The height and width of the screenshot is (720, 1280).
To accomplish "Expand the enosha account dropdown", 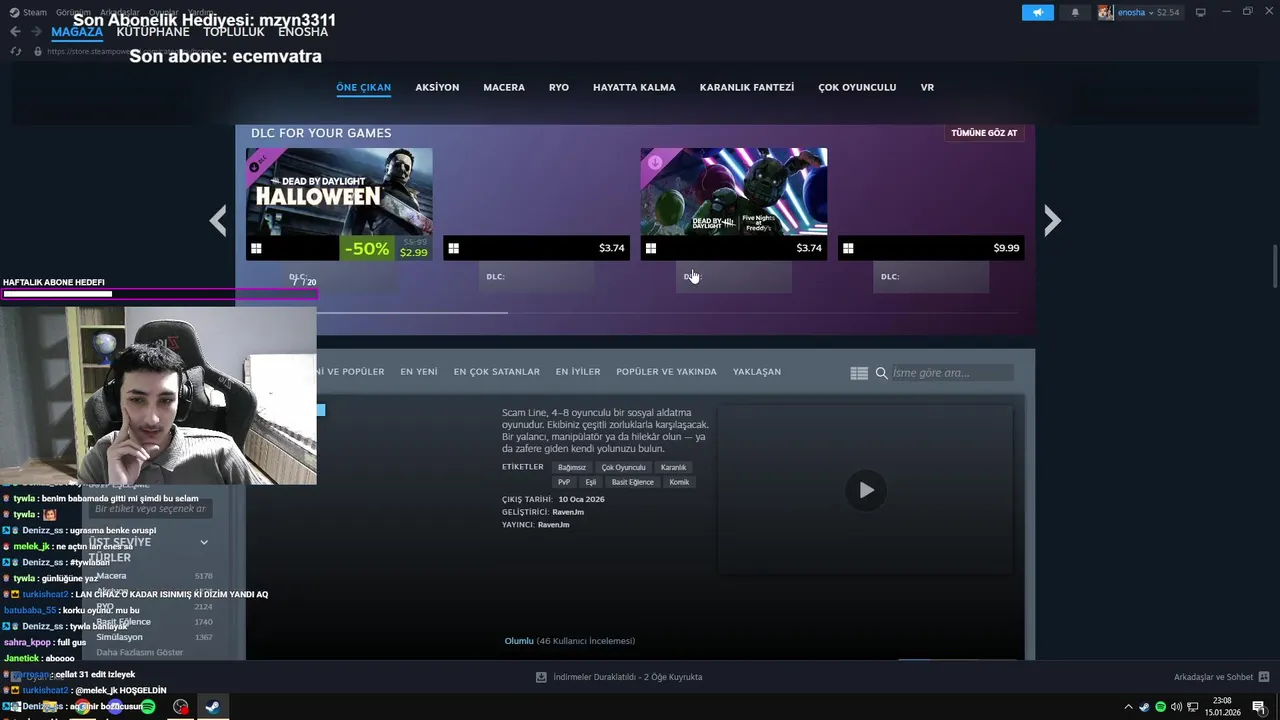I will (1149, 12).
